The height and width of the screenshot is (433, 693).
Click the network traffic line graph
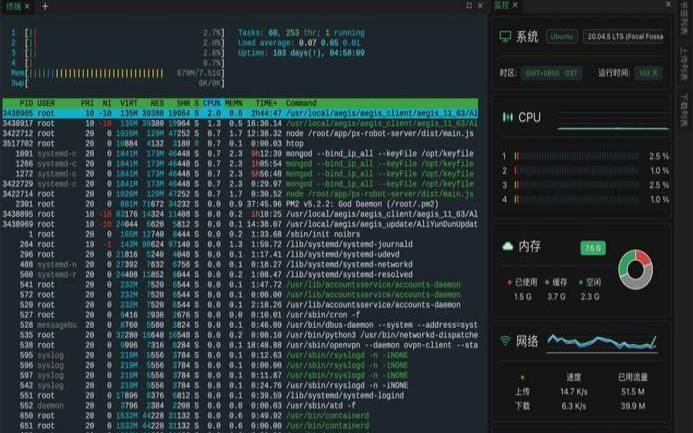[602, 342]
